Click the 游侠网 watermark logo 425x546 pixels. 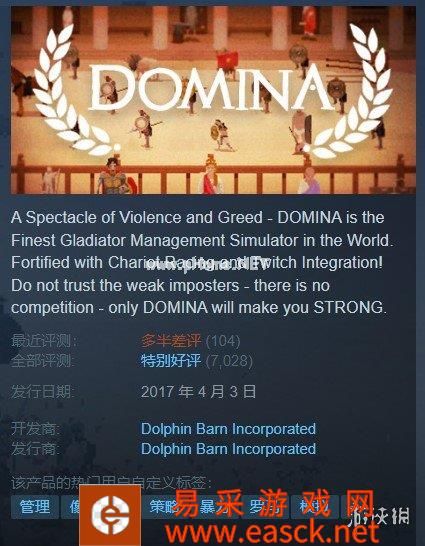379,516
